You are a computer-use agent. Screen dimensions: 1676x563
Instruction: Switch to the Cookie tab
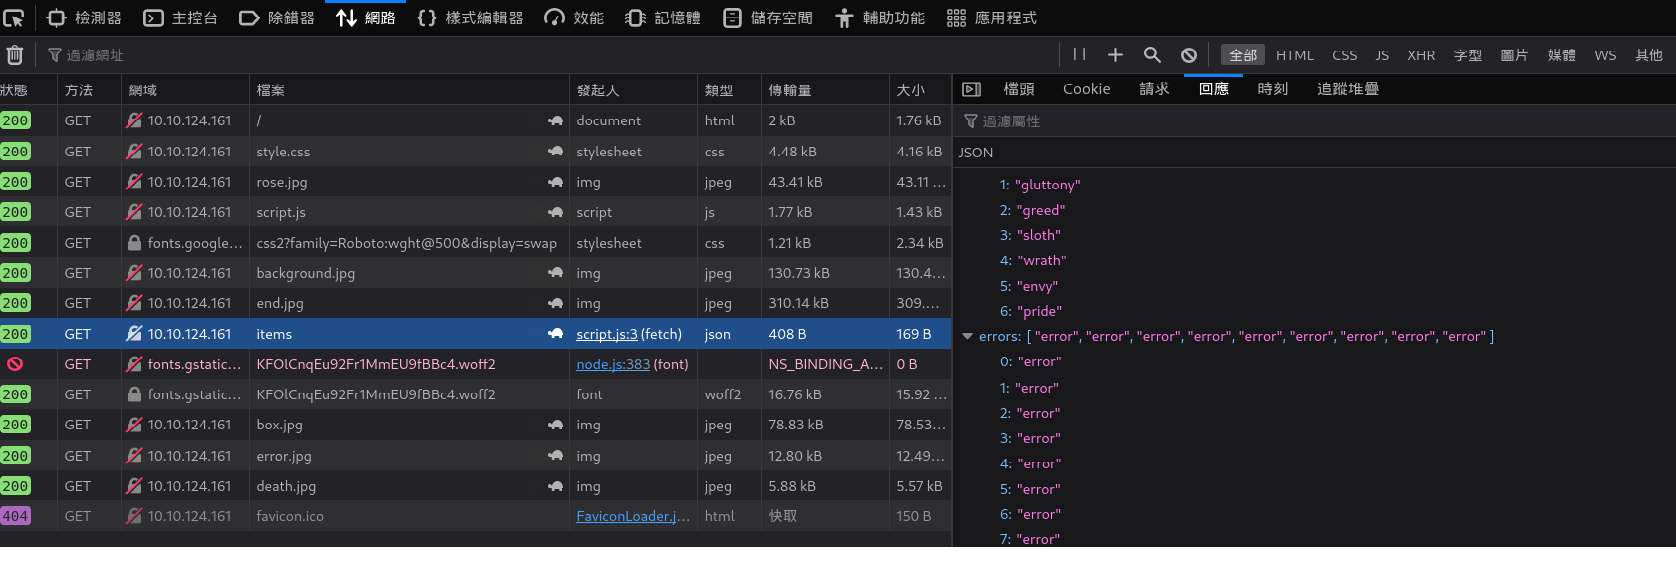1086,89
